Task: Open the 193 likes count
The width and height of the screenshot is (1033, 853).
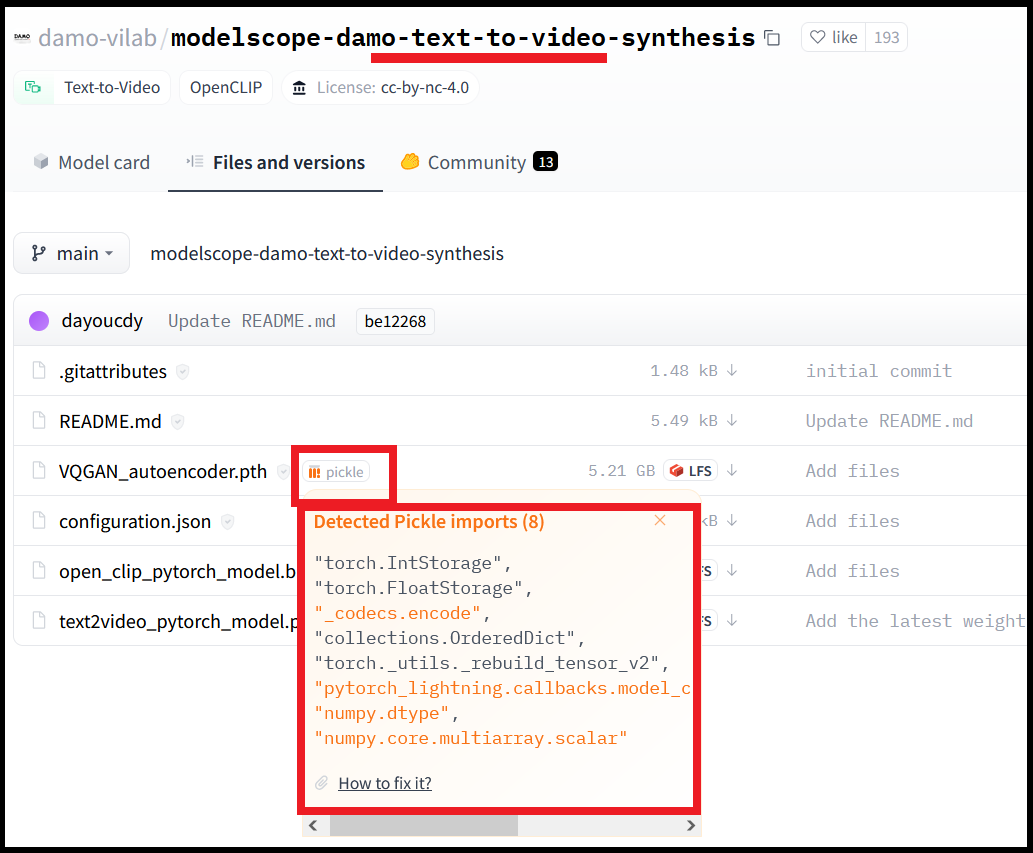Action: [x=886, y=38]
